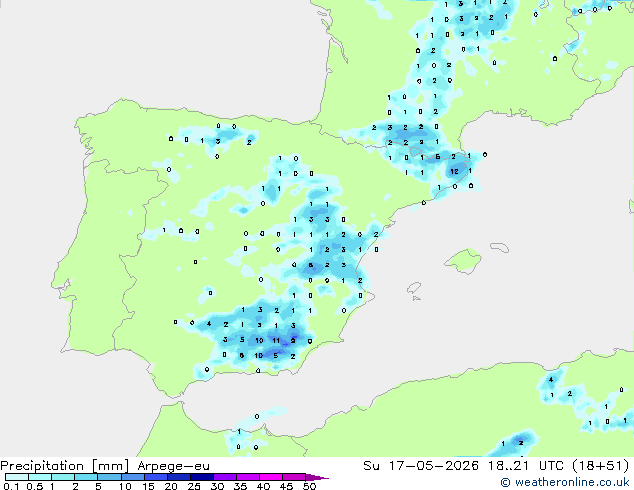
Task: Select the 'Precipitation [mm] Arpege-eu' title text
Action: pos(105,466)
